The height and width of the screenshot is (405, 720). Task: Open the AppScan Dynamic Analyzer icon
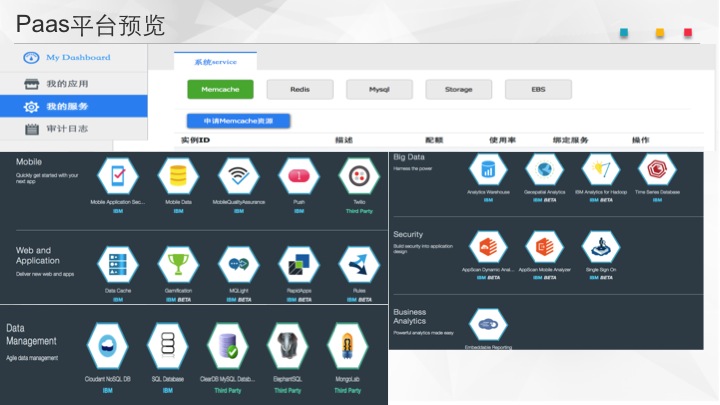(488, 247)
